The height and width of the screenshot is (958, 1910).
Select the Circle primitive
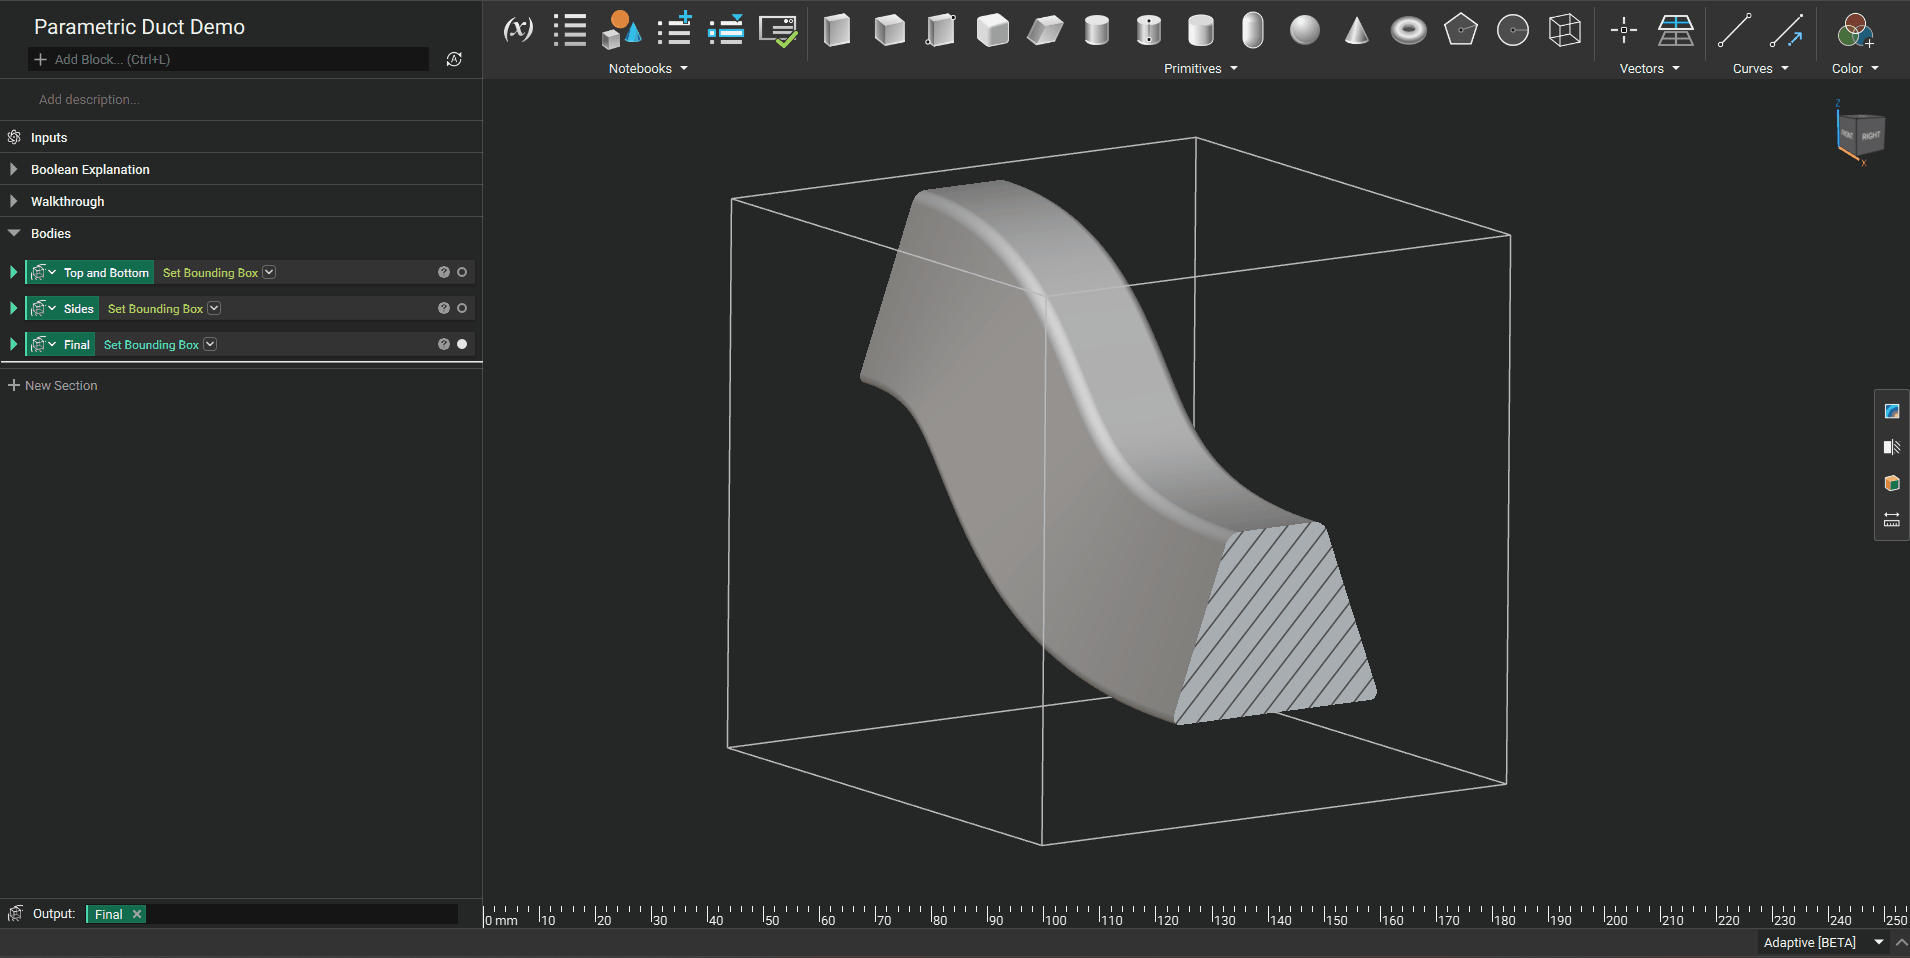pyautogui.click(x=1513, y=31)
